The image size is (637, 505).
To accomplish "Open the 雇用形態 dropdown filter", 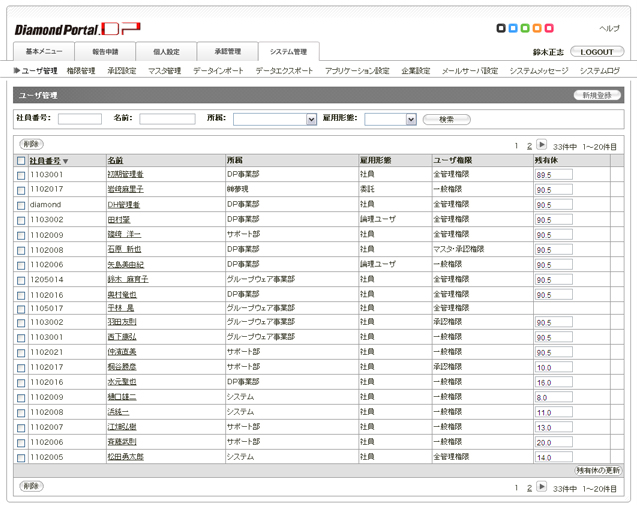I will point(390,119).
